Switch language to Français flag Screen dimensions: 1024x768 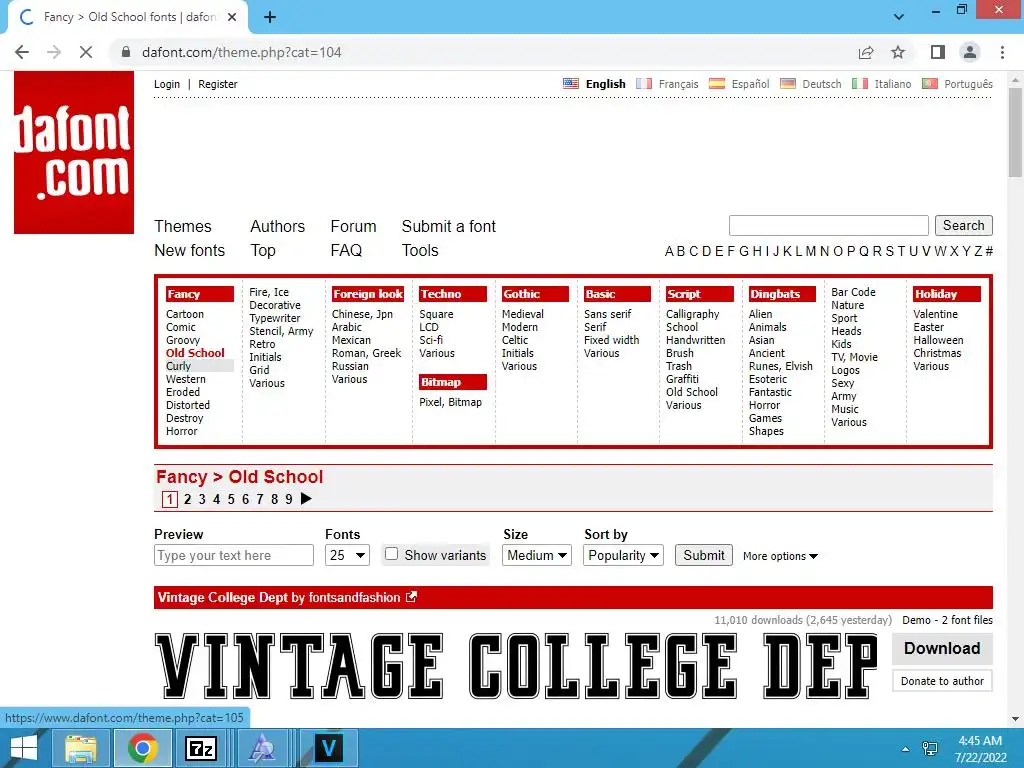[644, 84]
